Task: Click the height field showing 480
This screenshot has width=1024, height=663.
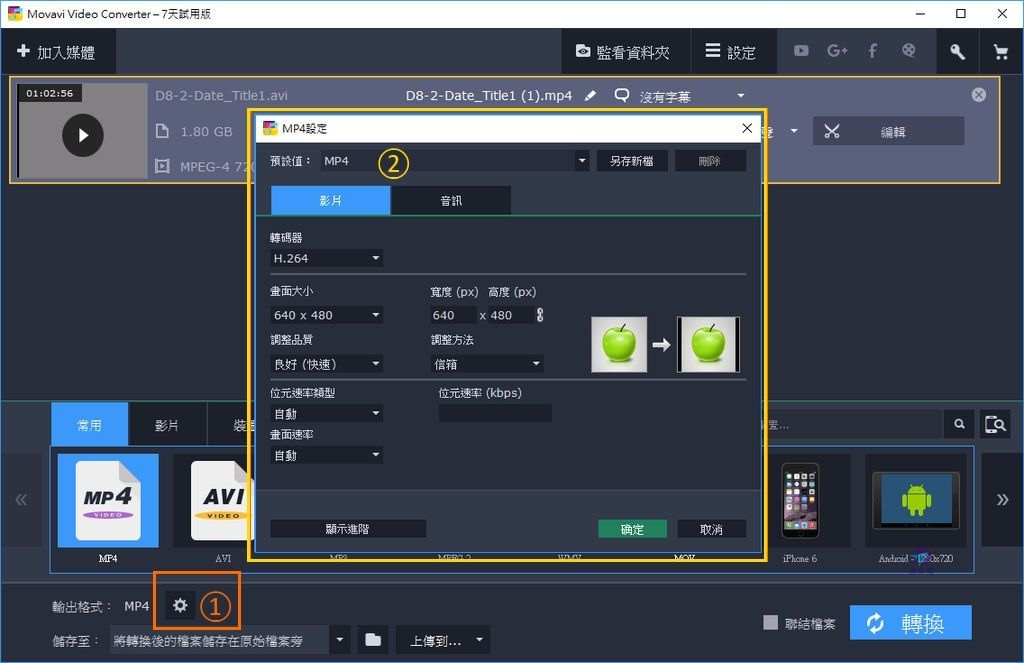Action: point(510,315)
